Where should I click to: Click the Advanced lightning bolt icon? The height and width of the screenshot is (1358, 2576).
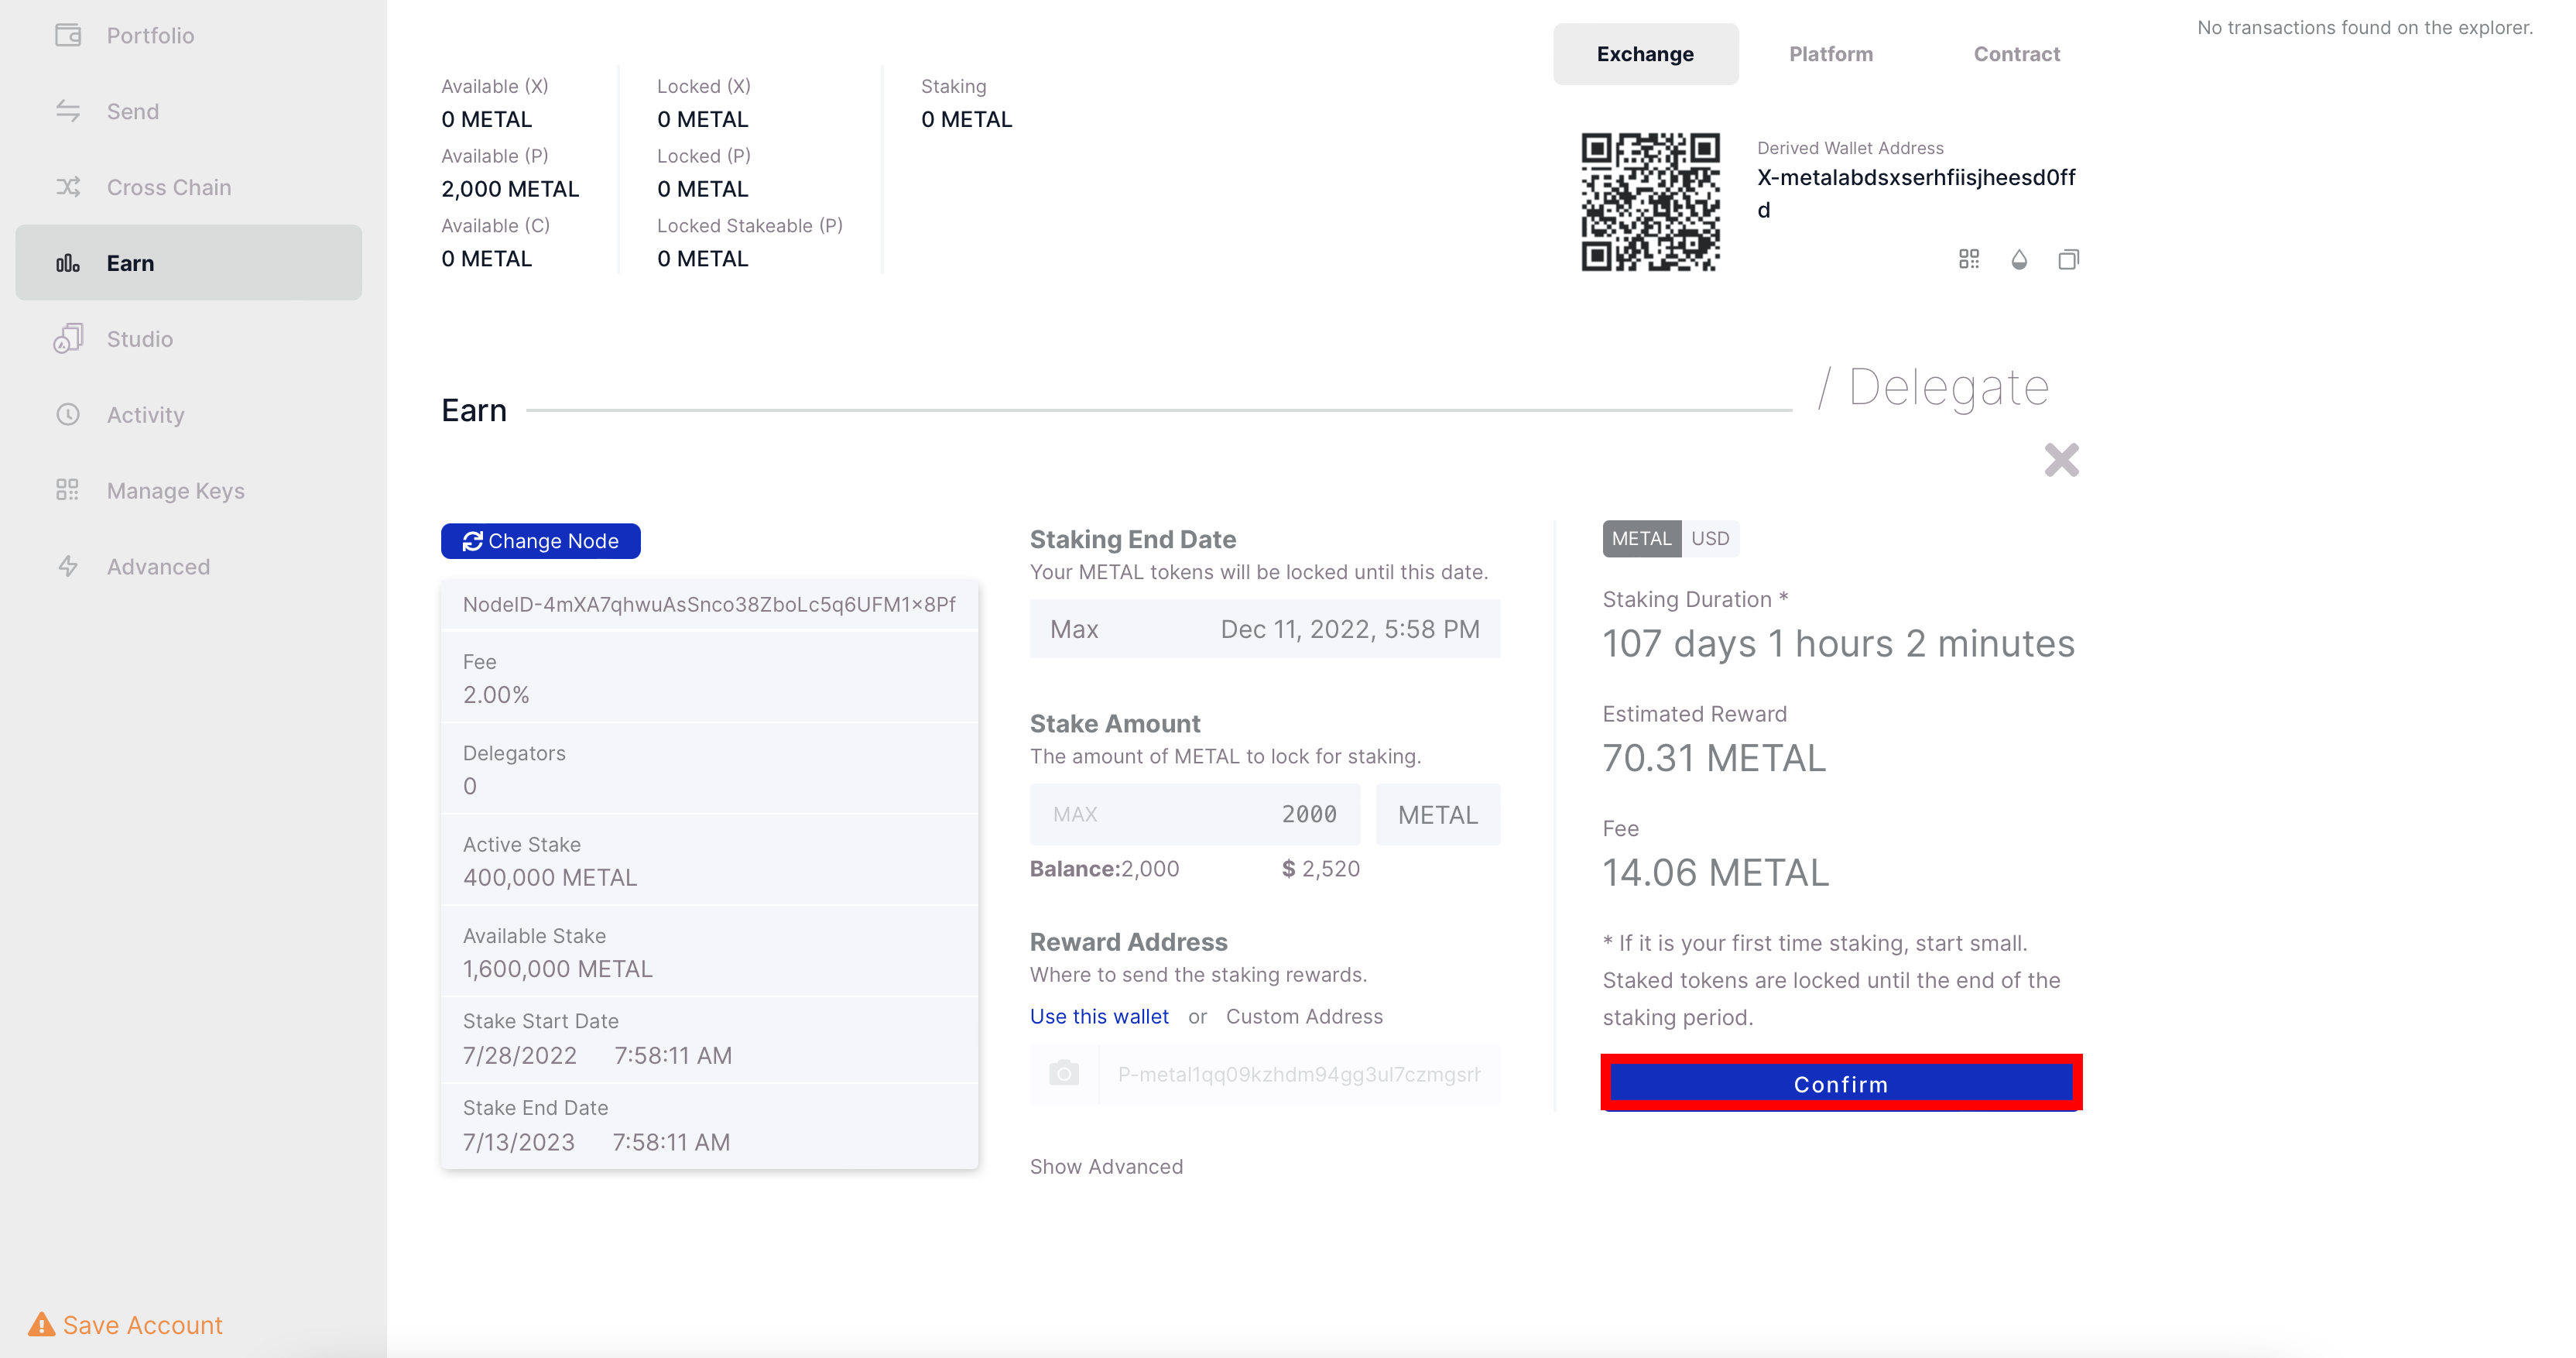coord(68,566)
